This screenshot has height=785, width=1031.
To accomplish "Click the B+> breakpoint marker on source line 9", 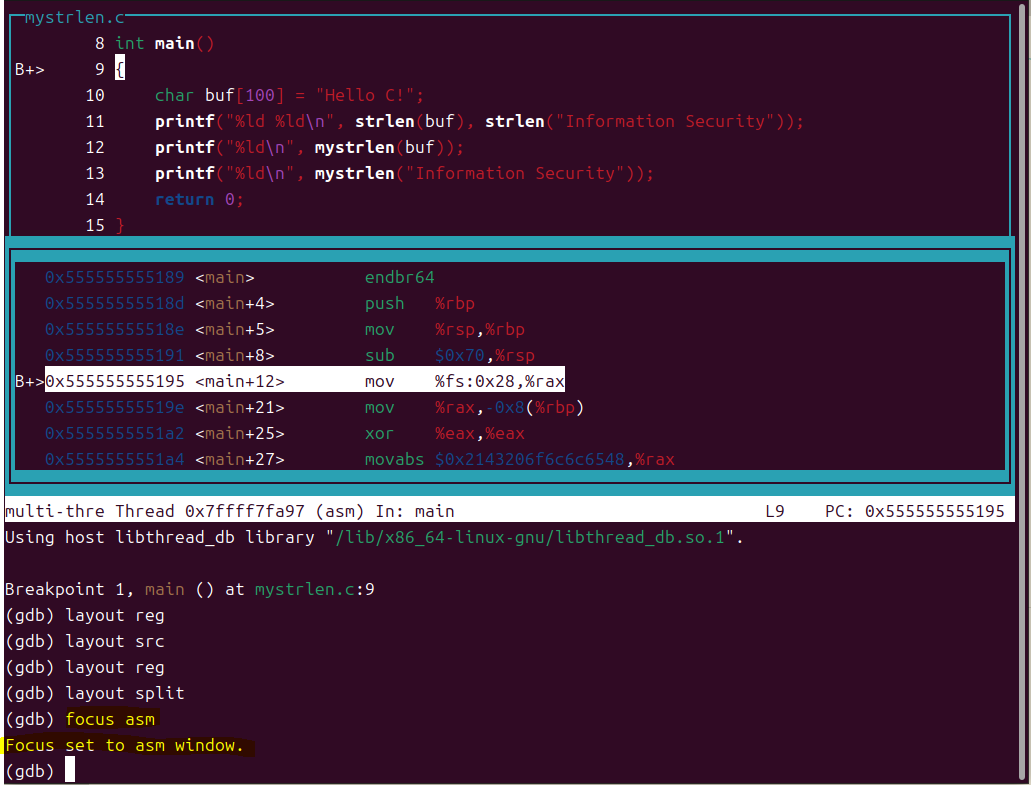I will tap(30, 70).
